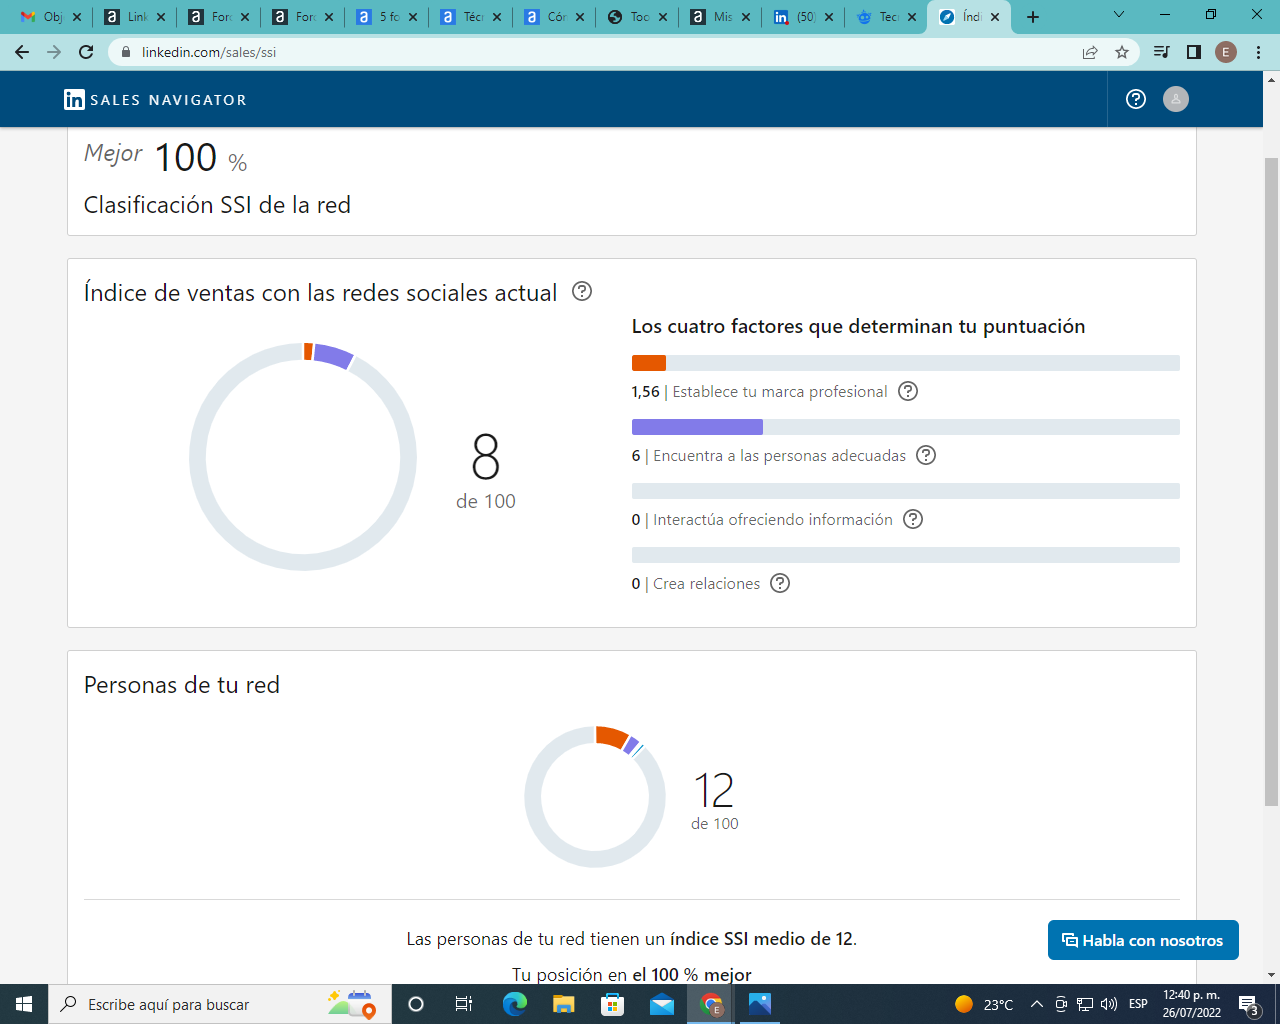Click the weather 23°C widget in taskbar

click(984, 1004)
